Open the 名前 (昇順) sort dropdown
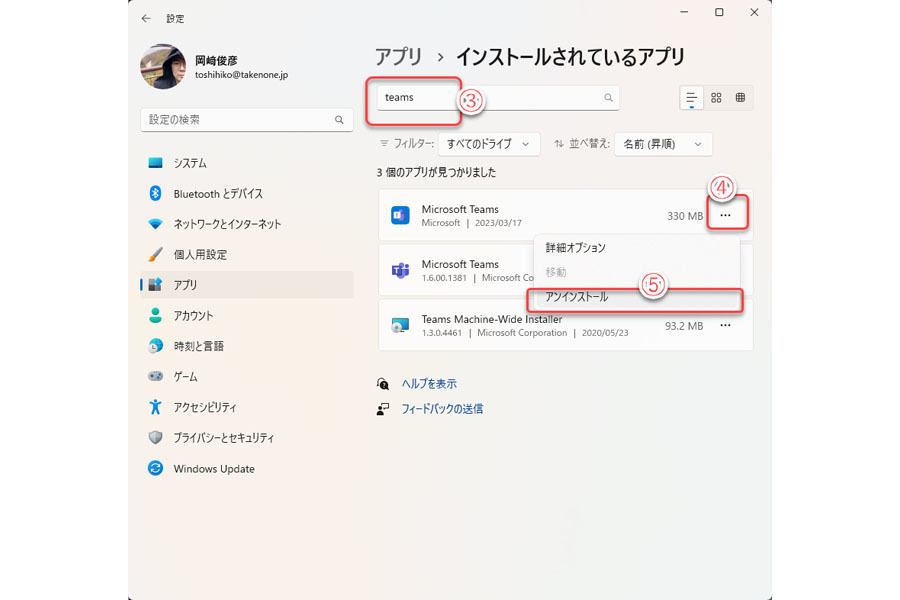The width and height of the screenshot is (900, 600). (x=663, y=144)
